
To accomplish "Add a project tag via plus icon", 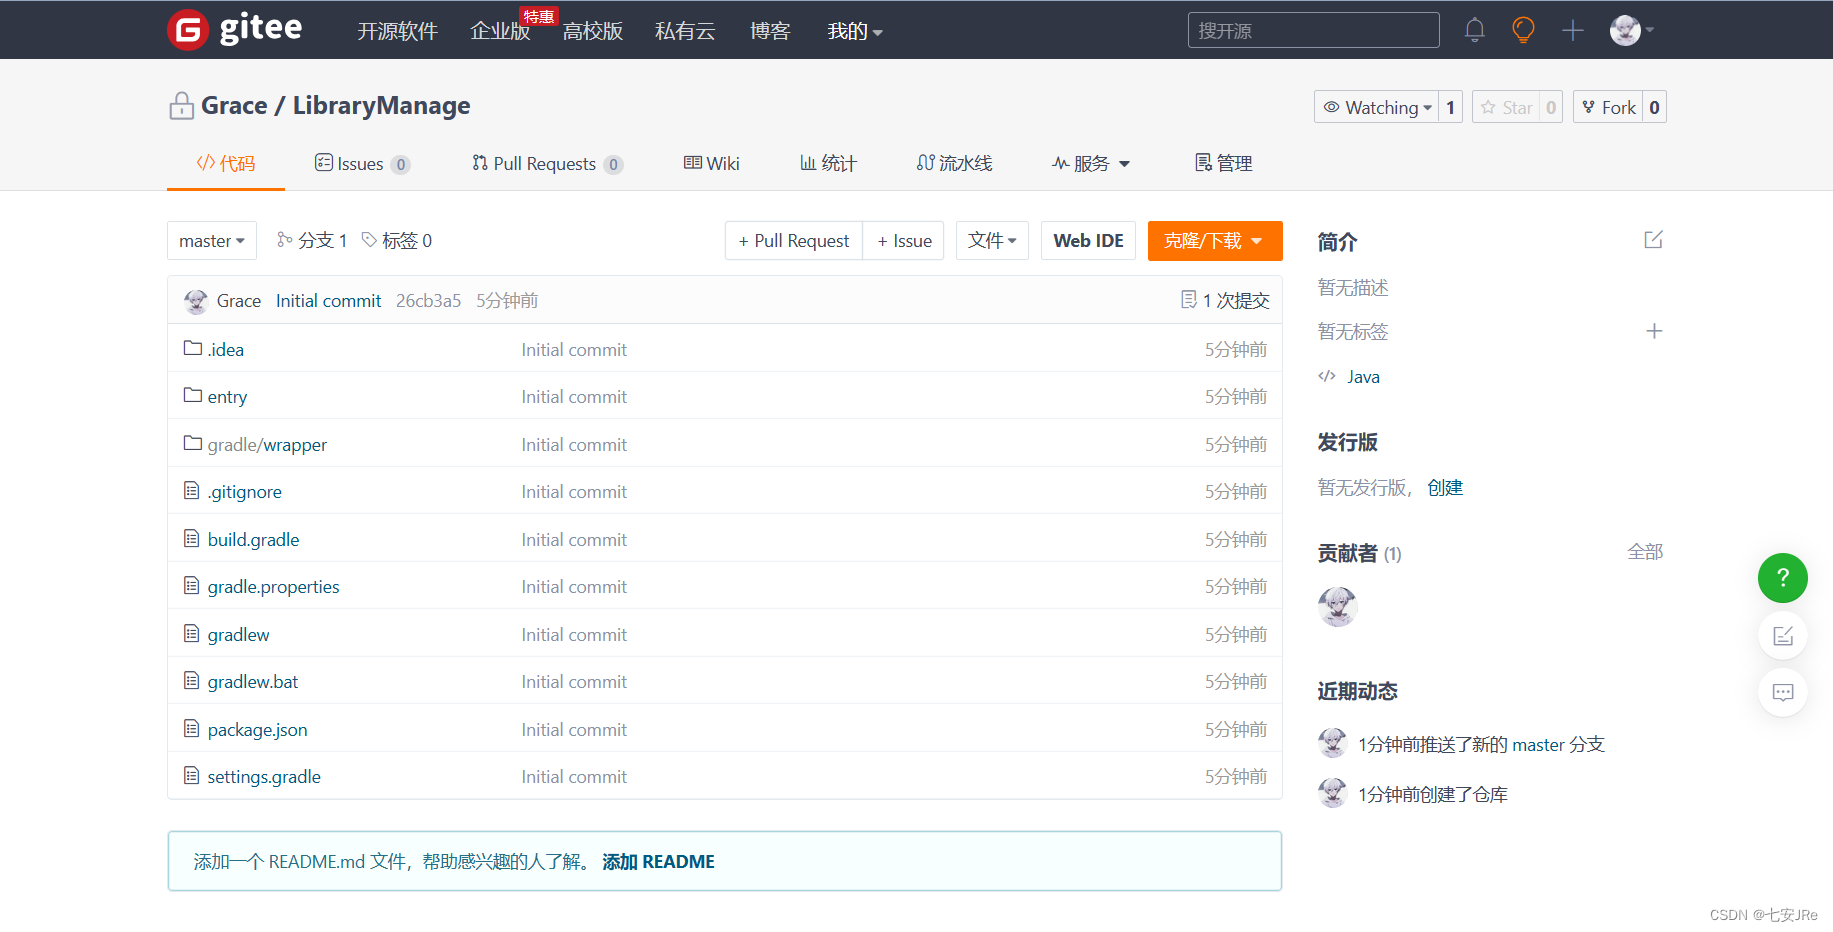I will [x=1655, y=331].
